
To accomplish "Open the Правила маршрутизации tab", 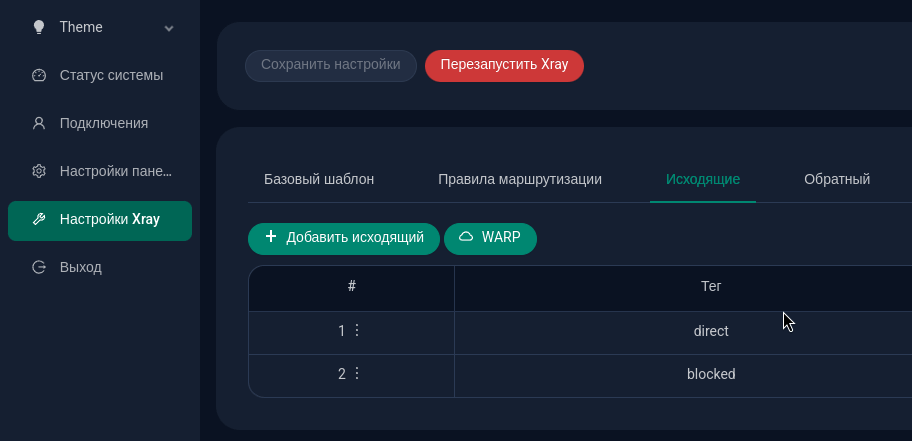I will 520,179.
